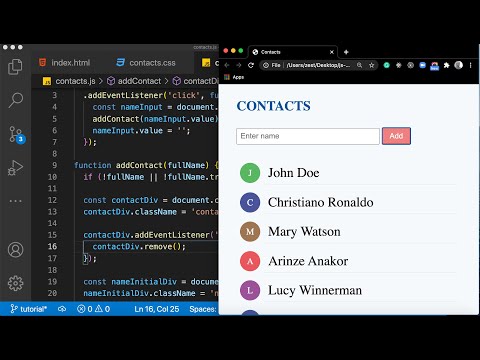Click the addContact breadcrumb item
Viewport: 480px width, 360px height.
(134, 81)
